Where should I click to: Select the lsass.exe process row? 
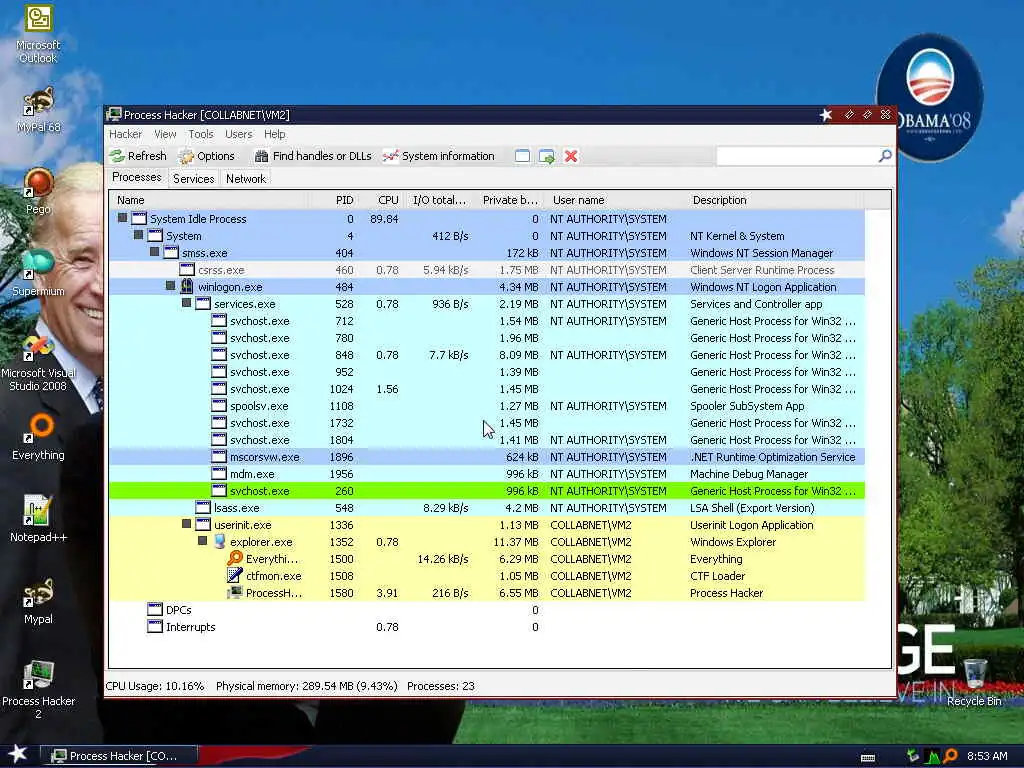487,507
